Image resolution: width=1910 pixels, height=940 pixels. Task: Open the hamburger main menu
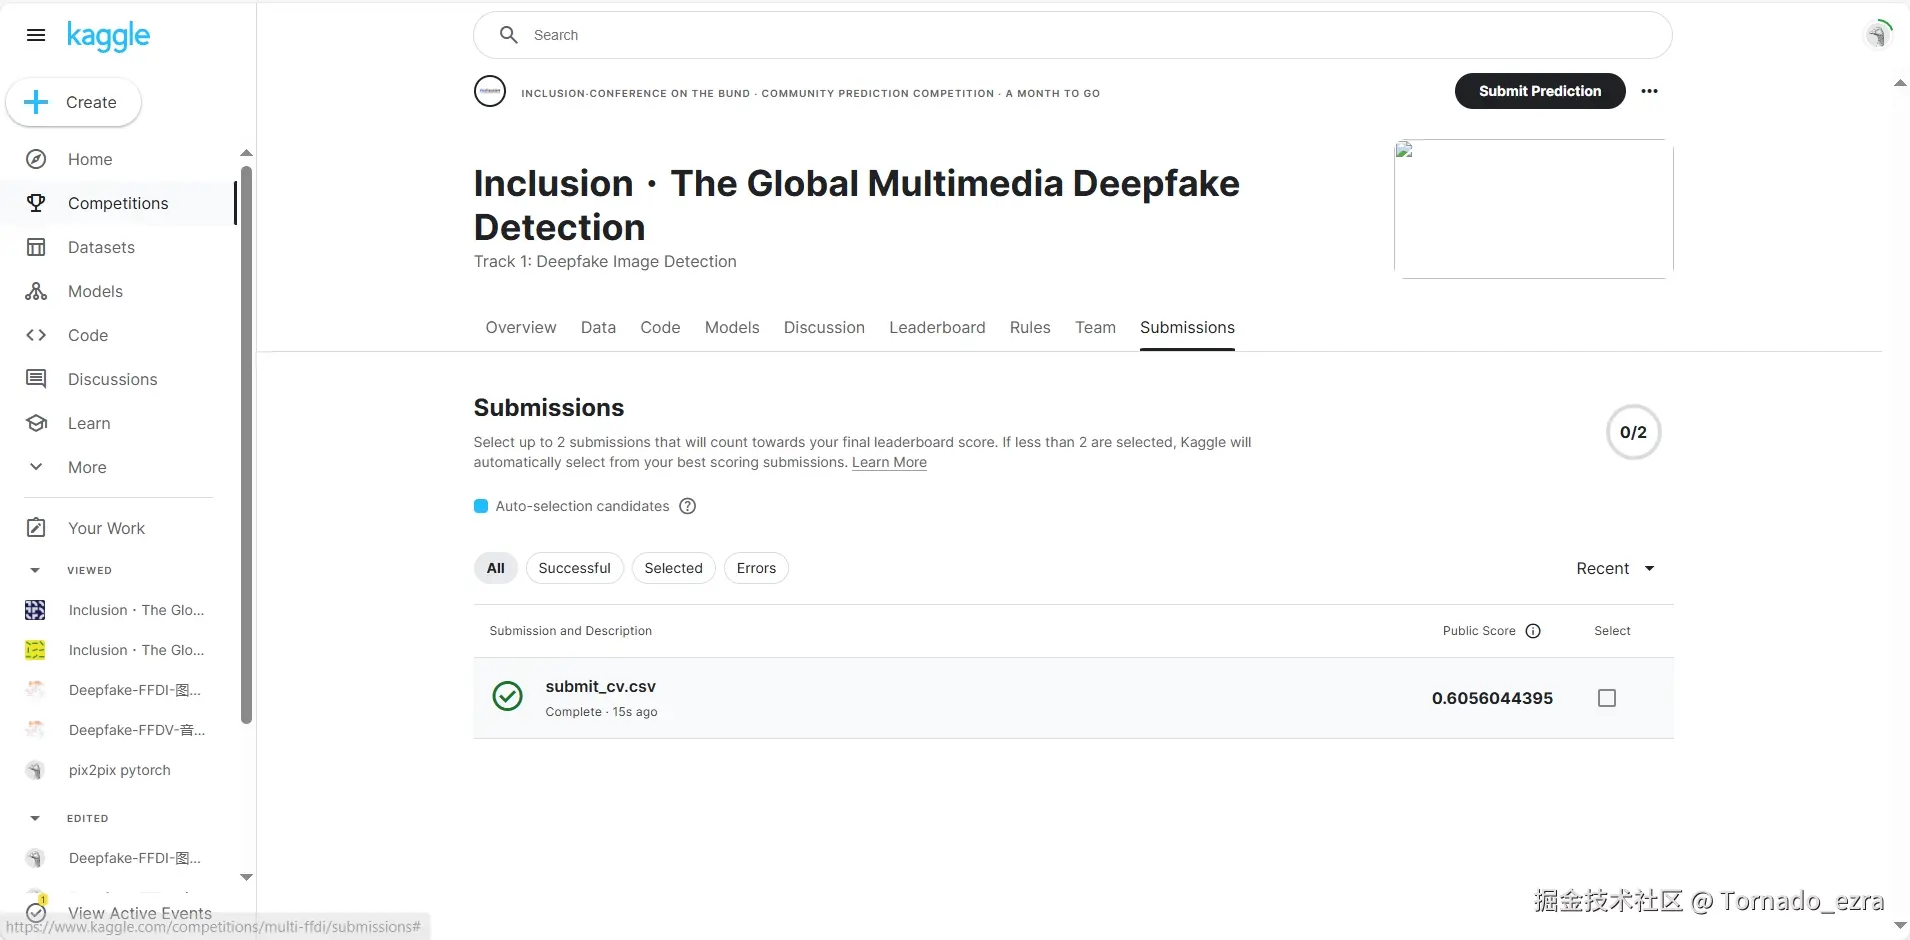(36, 35)
